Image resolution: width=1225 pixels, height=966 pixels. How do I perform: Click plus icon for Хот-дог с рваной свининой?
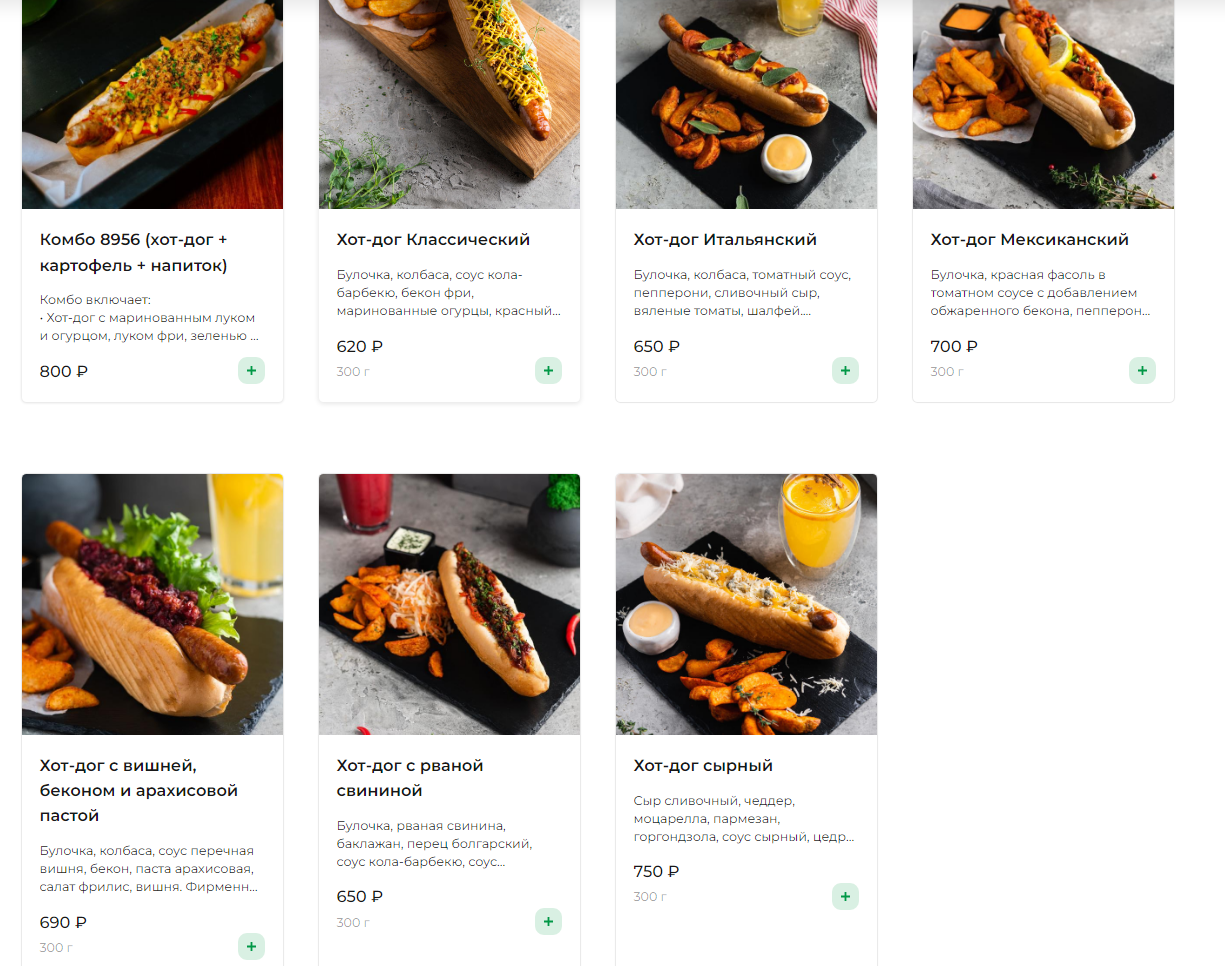point(548,921)
